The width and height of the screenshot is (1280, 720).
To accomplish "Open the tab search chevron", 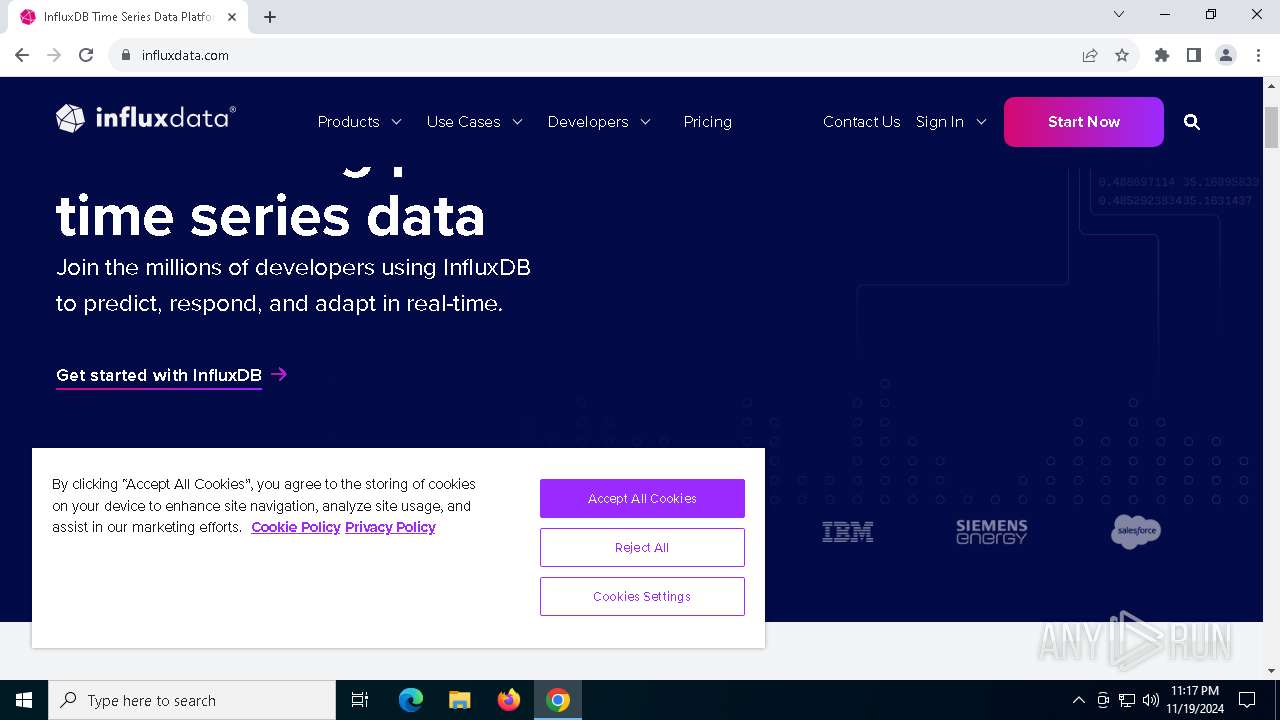I will pyautogui.click(x=1119, y=14).
